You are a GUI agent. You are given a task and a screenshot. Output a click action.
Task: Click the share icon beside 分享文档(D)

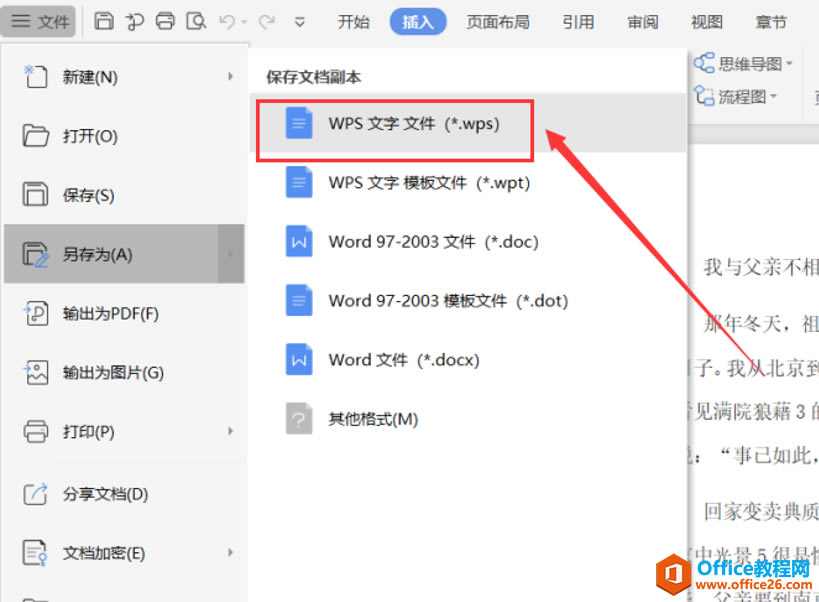click(x=36, y=494)
